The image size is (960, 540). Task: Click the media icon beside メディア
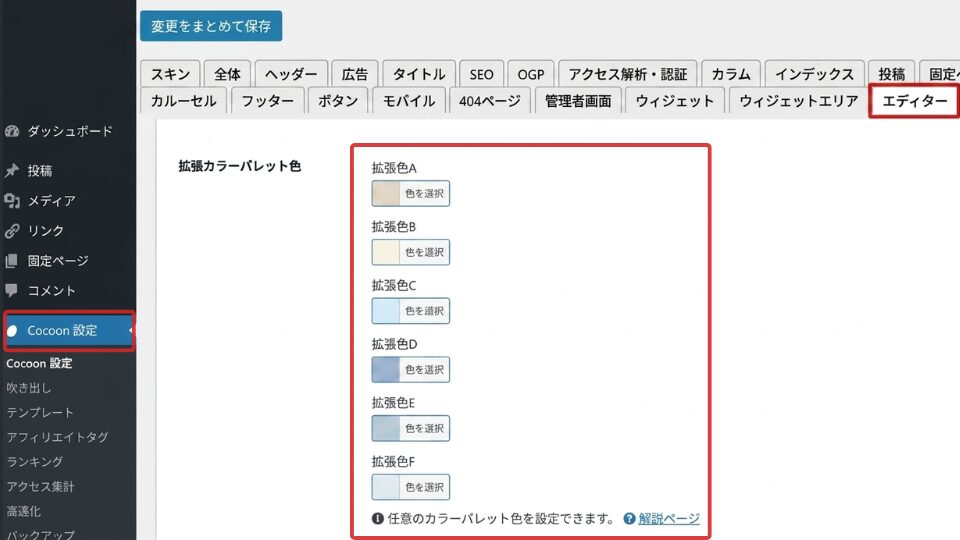pos(12,201)
